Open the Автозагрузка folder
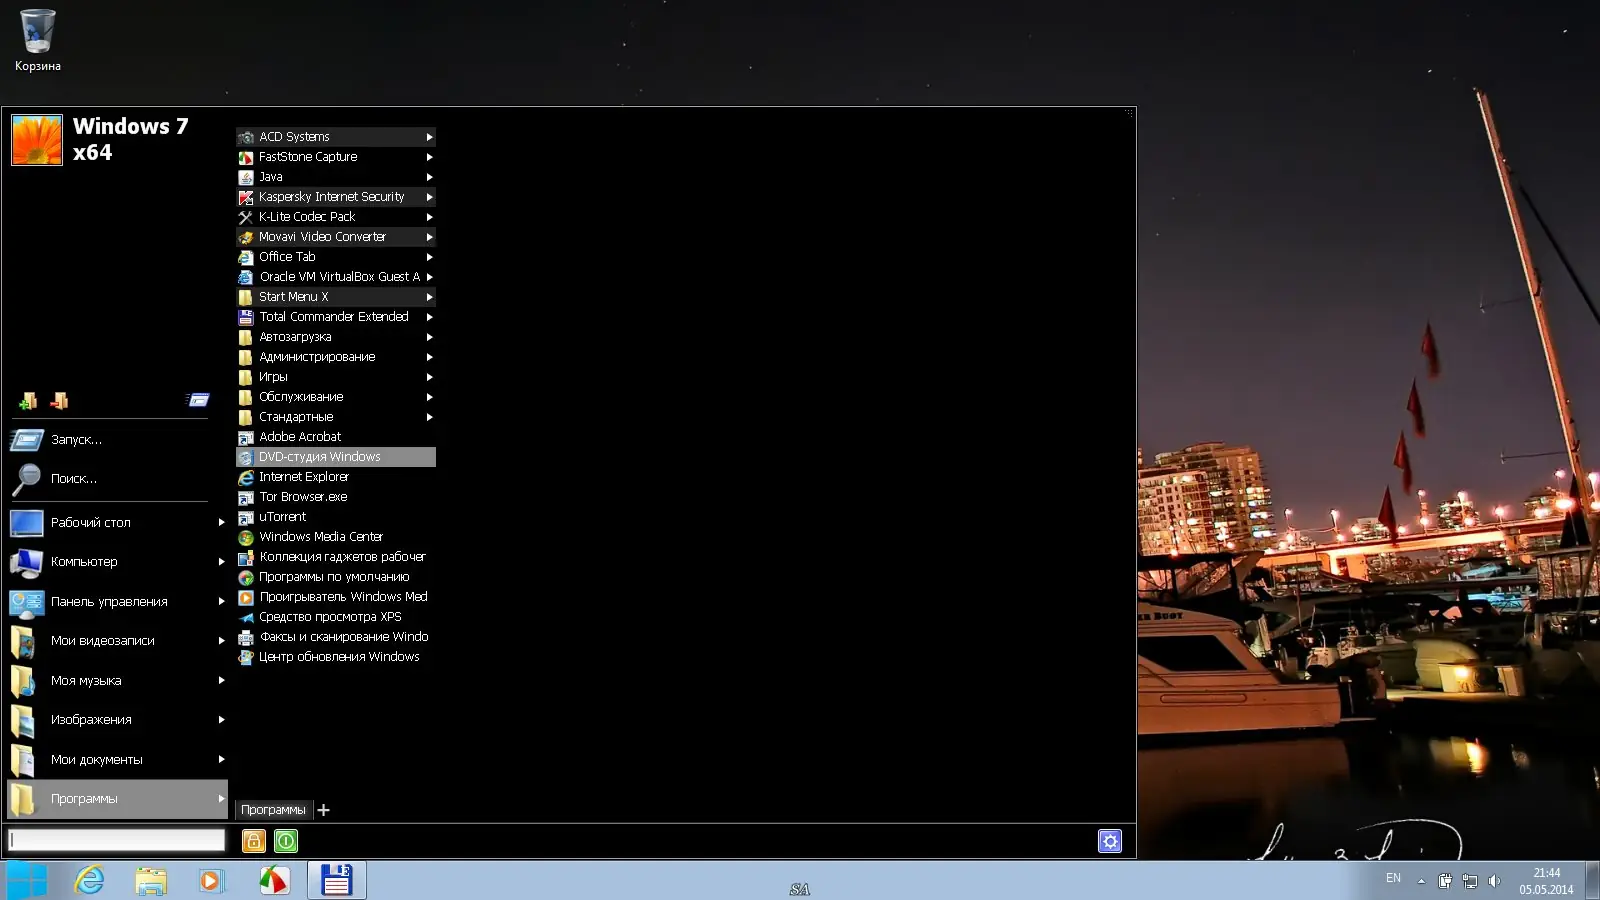 click(x=336, y=337)
